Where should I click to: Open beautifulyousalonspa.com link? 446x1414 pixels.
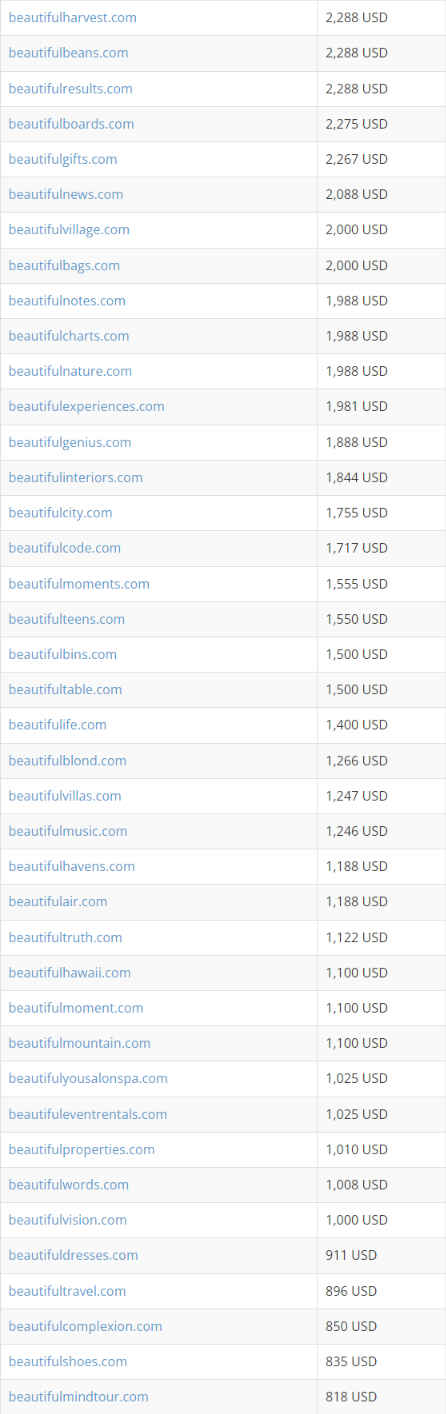coord(88,1078)
